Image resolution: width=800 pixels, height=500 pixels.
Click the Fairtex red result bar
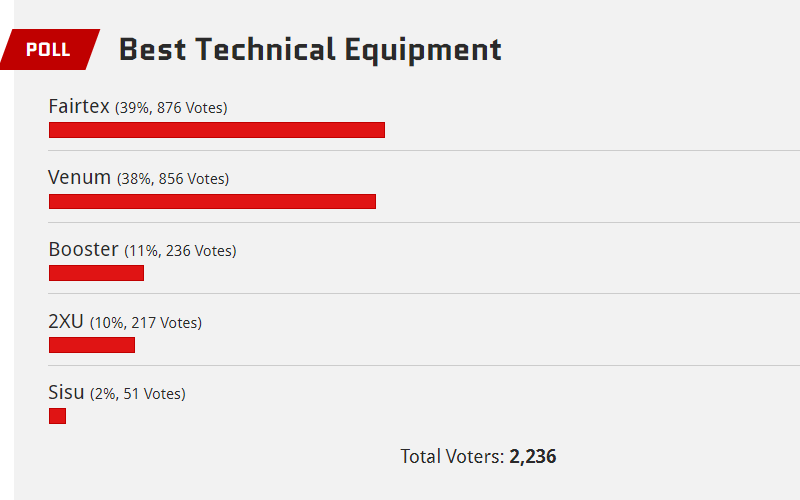coord(217,130)
